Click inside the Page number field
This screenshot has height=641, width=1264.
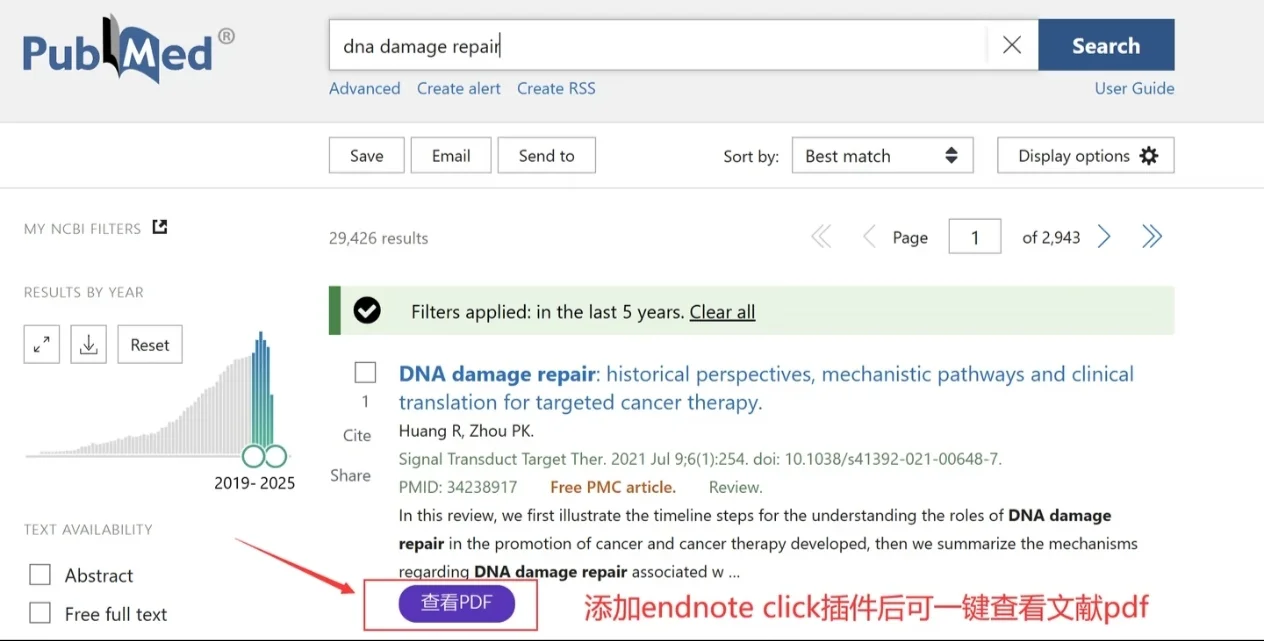pos(974,236)
